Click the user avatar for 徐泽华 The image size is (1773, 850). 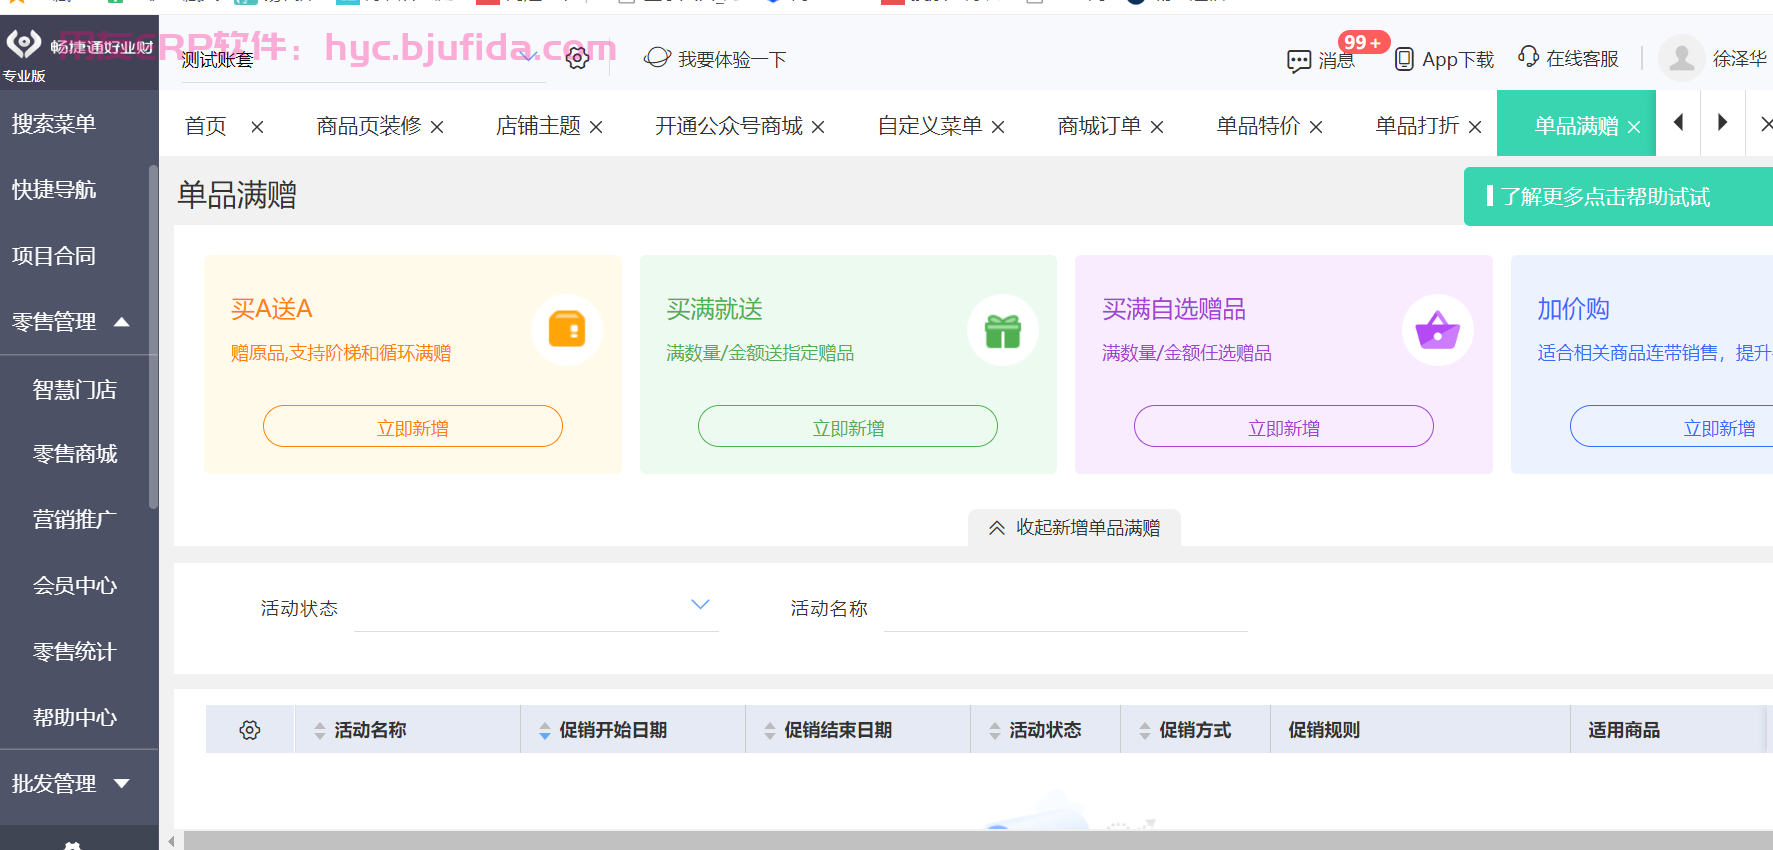(x=1682, y=58)
